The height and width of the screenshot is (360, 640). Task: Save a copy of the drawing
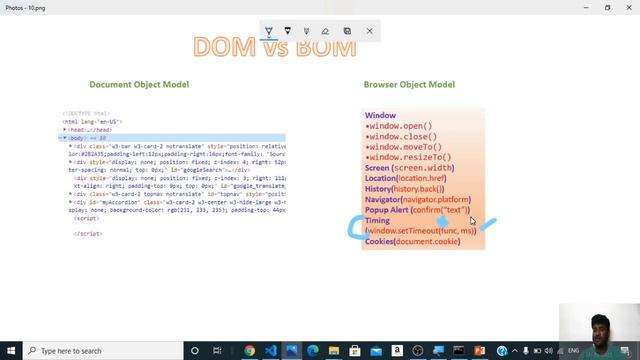(x=347, y=31)
